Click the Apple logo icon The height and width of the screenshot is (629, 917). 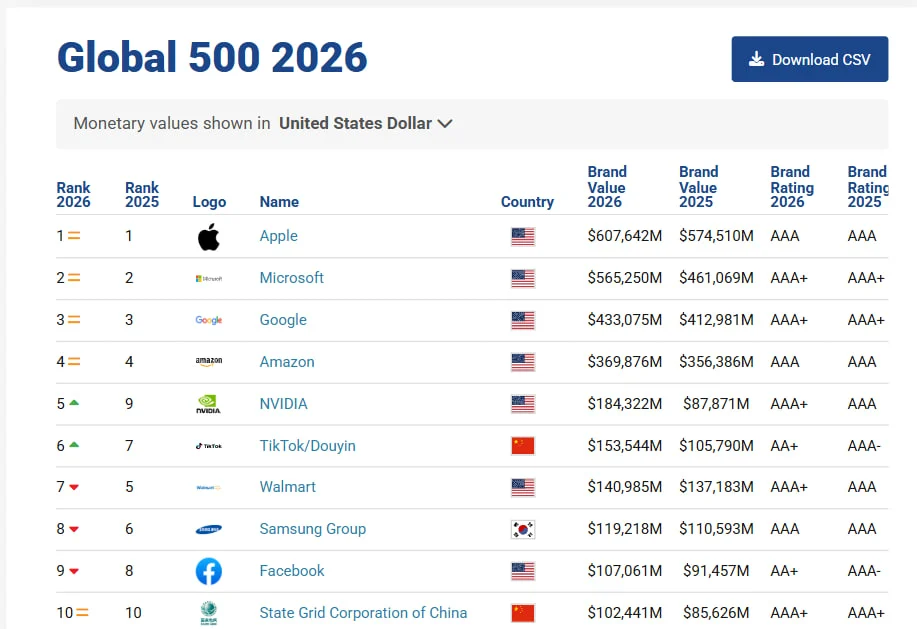[x=208, y=237]
